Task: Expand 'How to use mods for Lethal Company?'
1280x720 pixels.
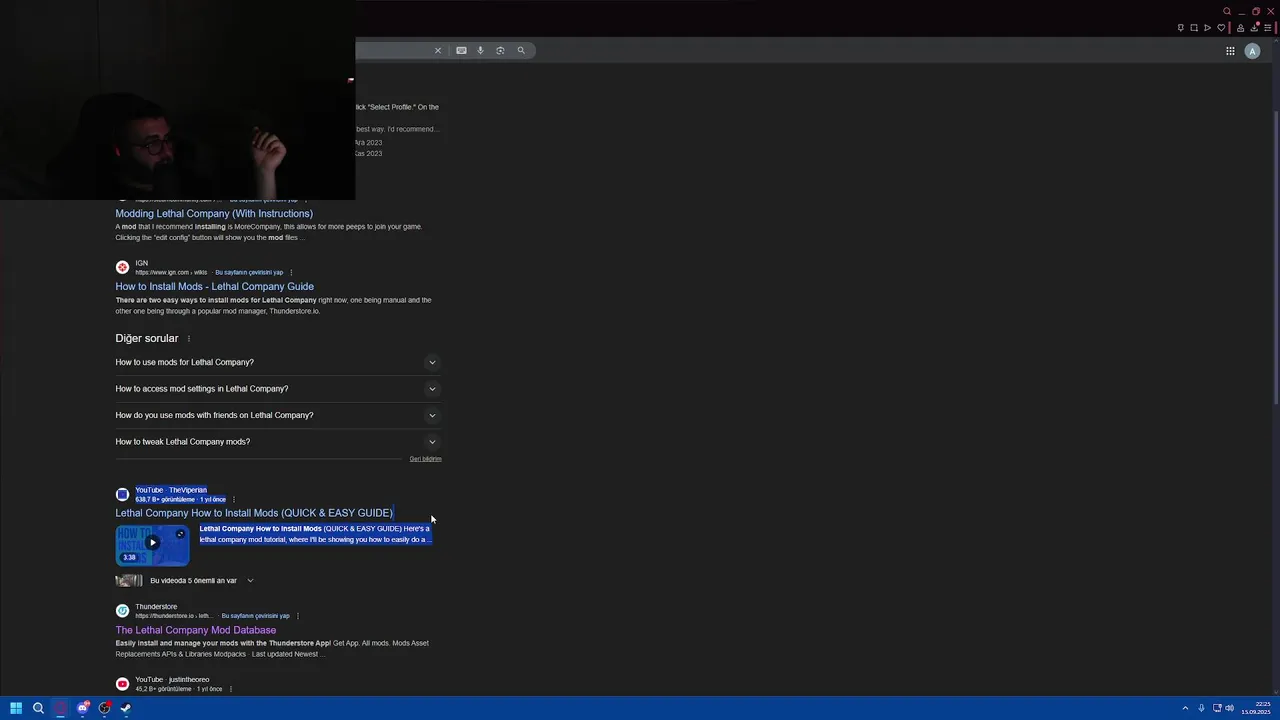Action: point(278,362)
